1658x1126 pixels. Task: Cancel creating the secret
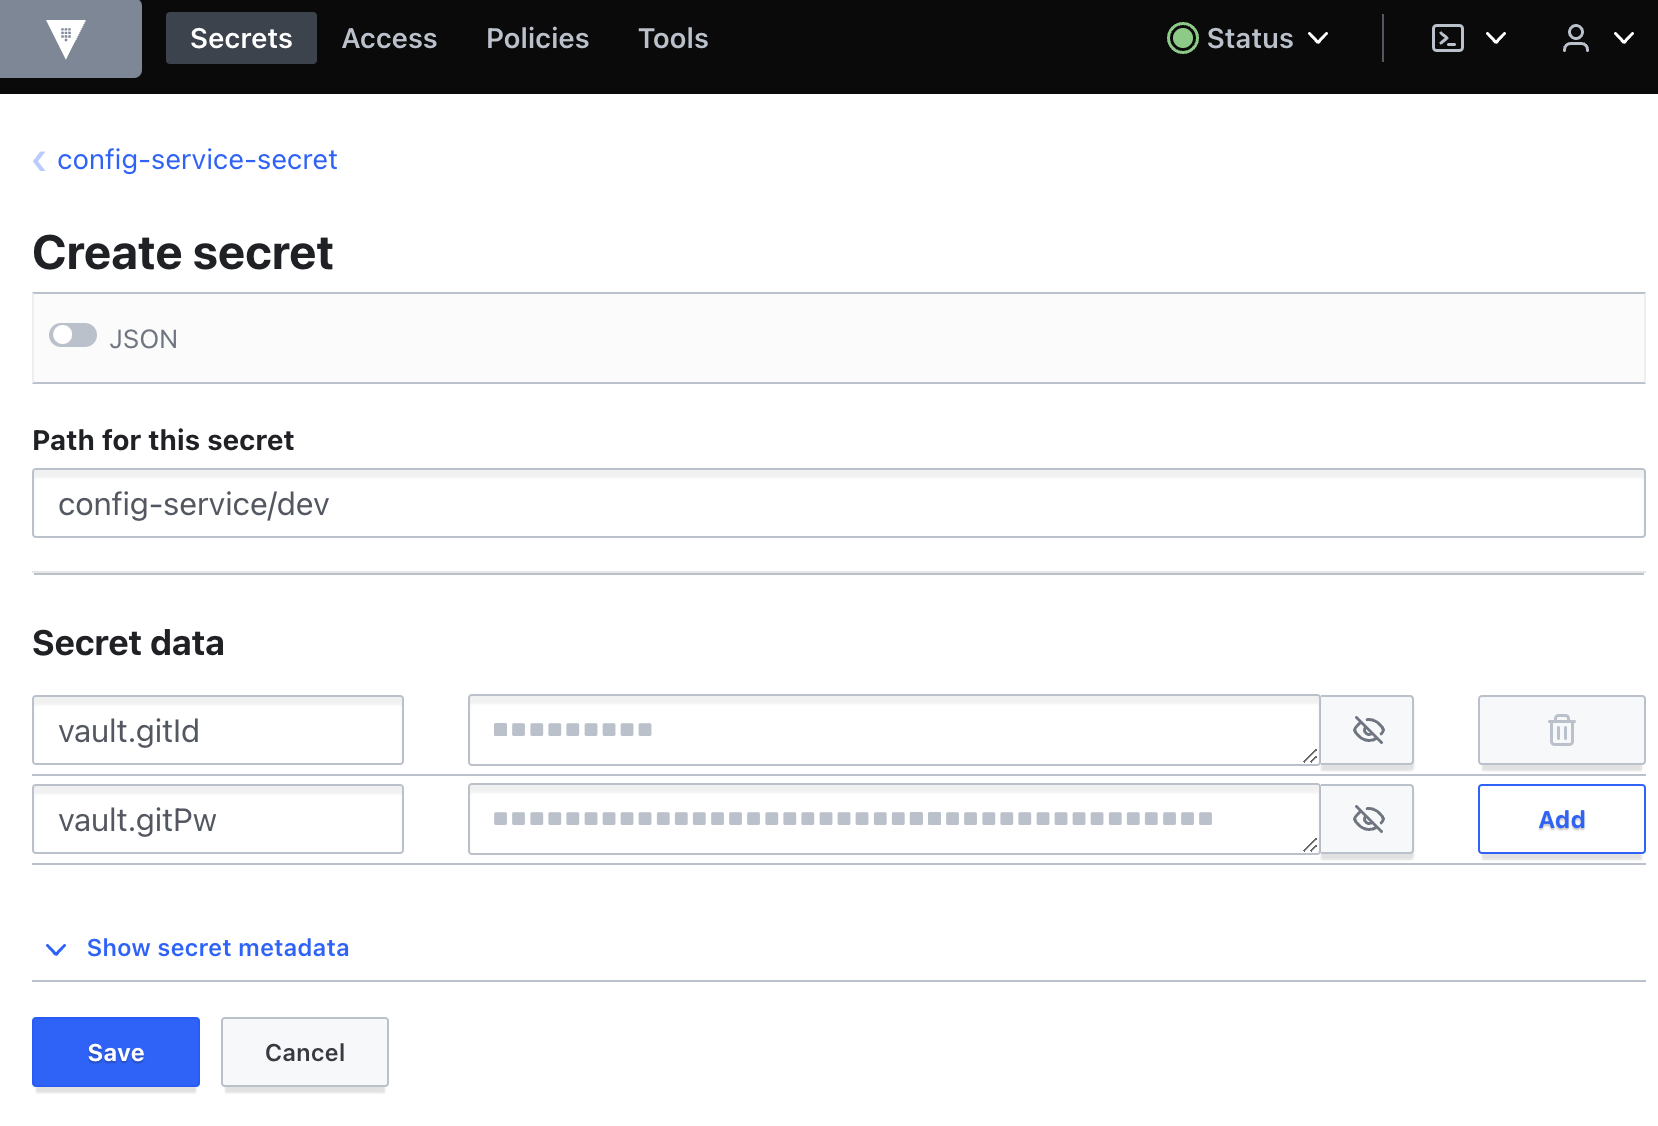[305, 1052]
